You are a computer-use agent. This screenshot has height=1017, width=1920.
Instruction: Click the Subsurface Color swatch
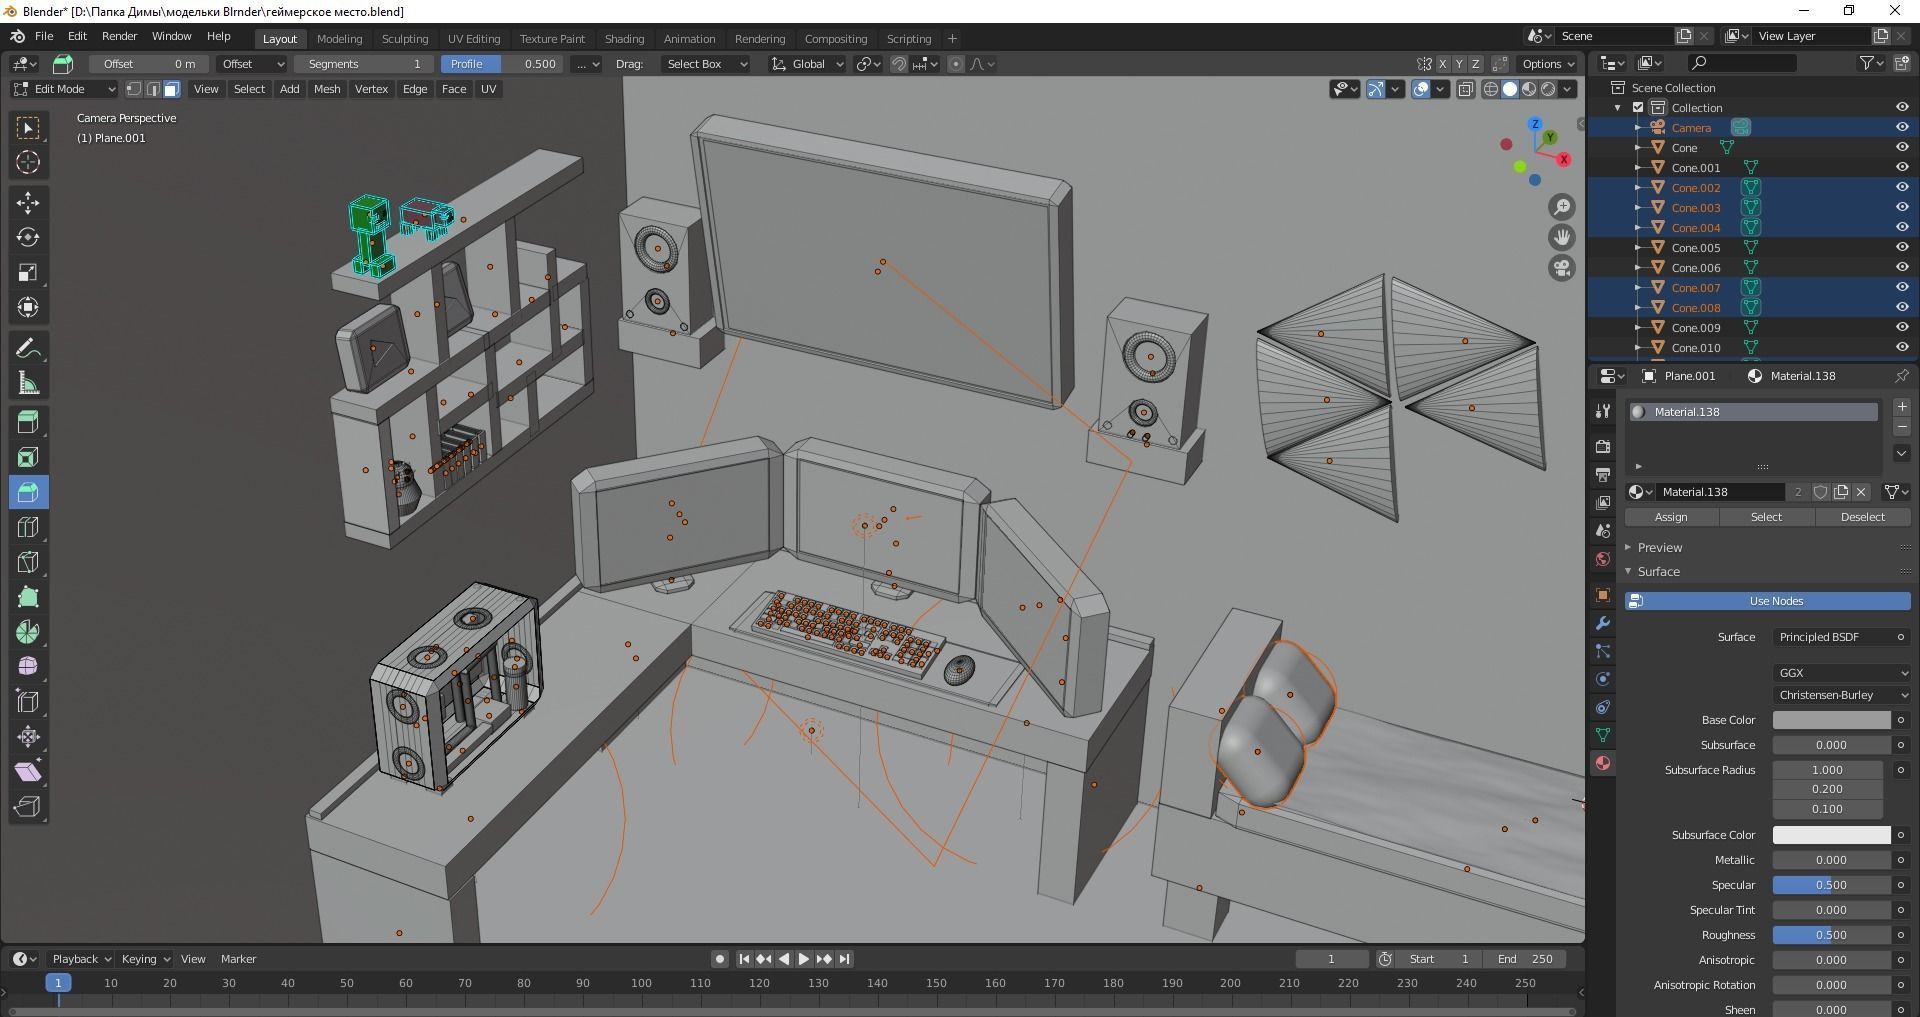pyautogui.click(x=1831, y=835)
